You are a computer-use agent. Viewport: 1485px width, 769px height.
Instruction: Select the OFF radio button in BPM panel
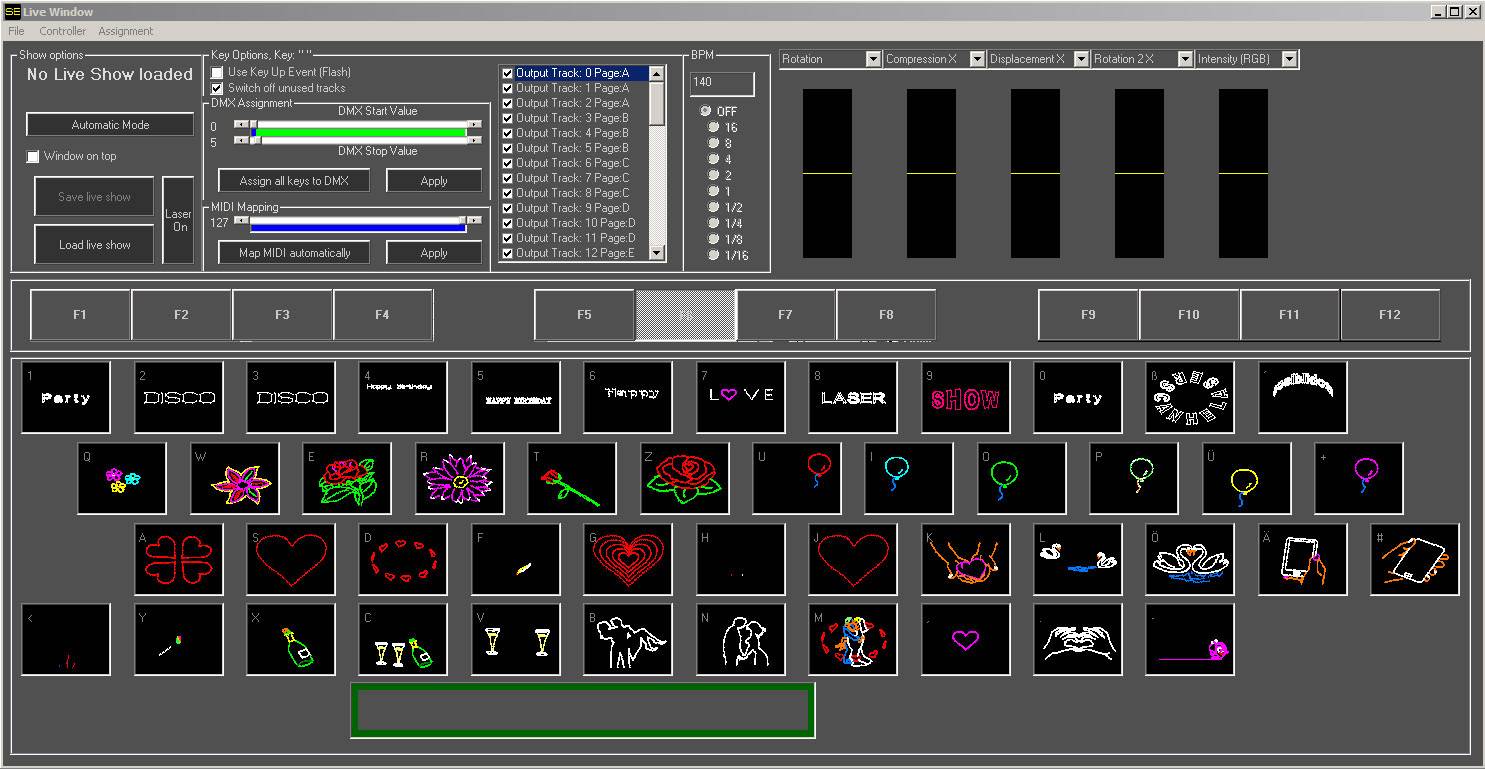point(706,111)
